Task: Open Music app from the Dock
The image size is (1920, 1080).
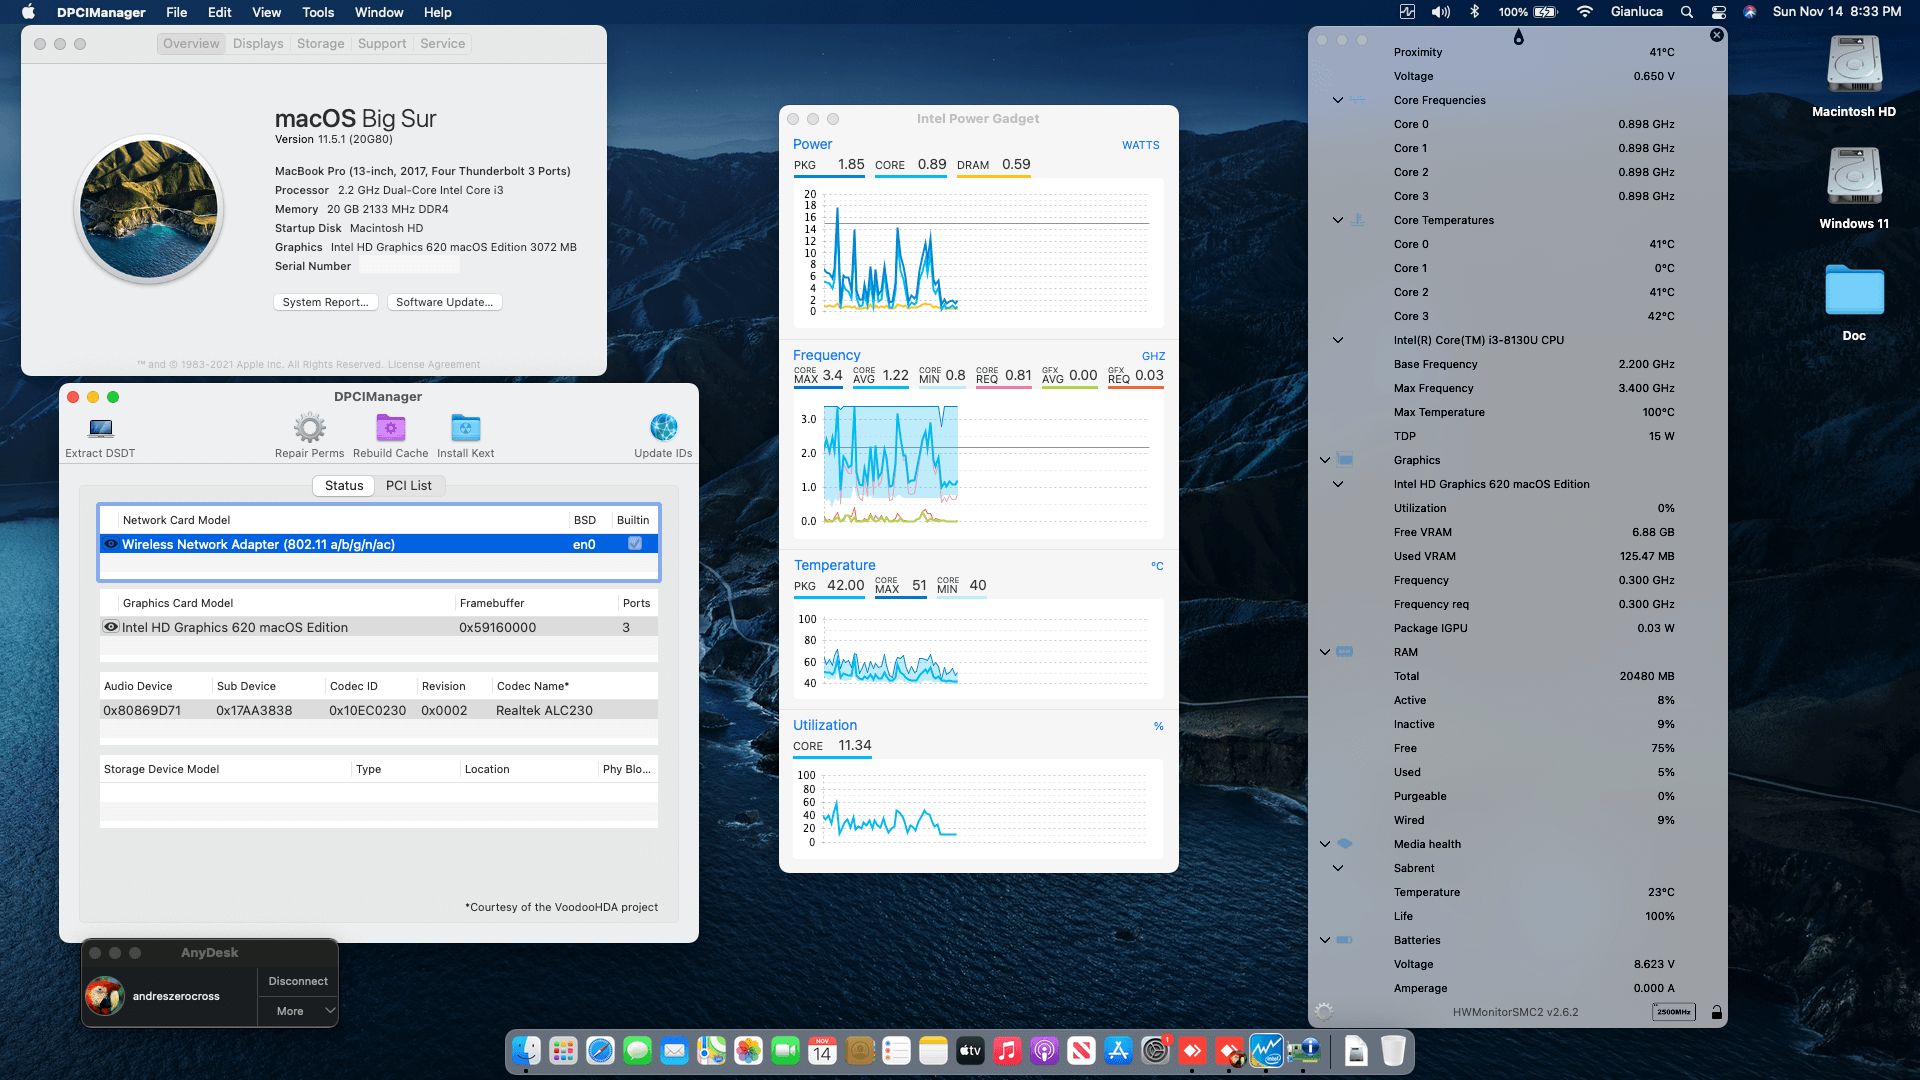Action: click(1007, 1051)
